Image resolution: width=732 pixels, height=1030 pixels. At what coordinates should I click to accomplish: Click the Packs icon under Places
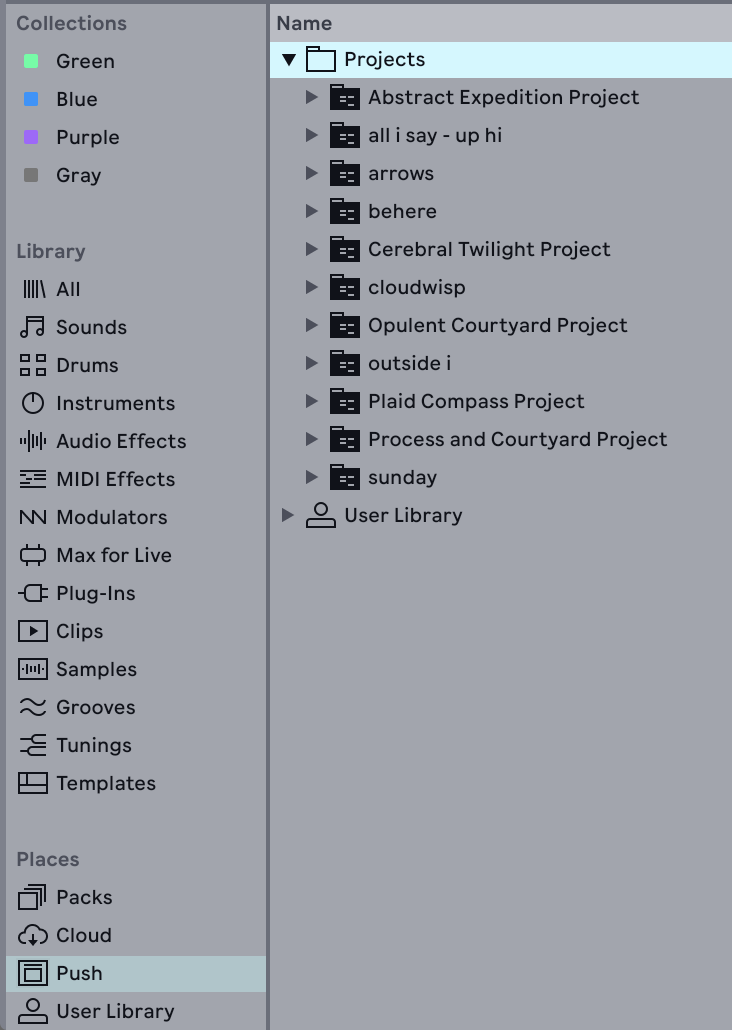(28, 897)
